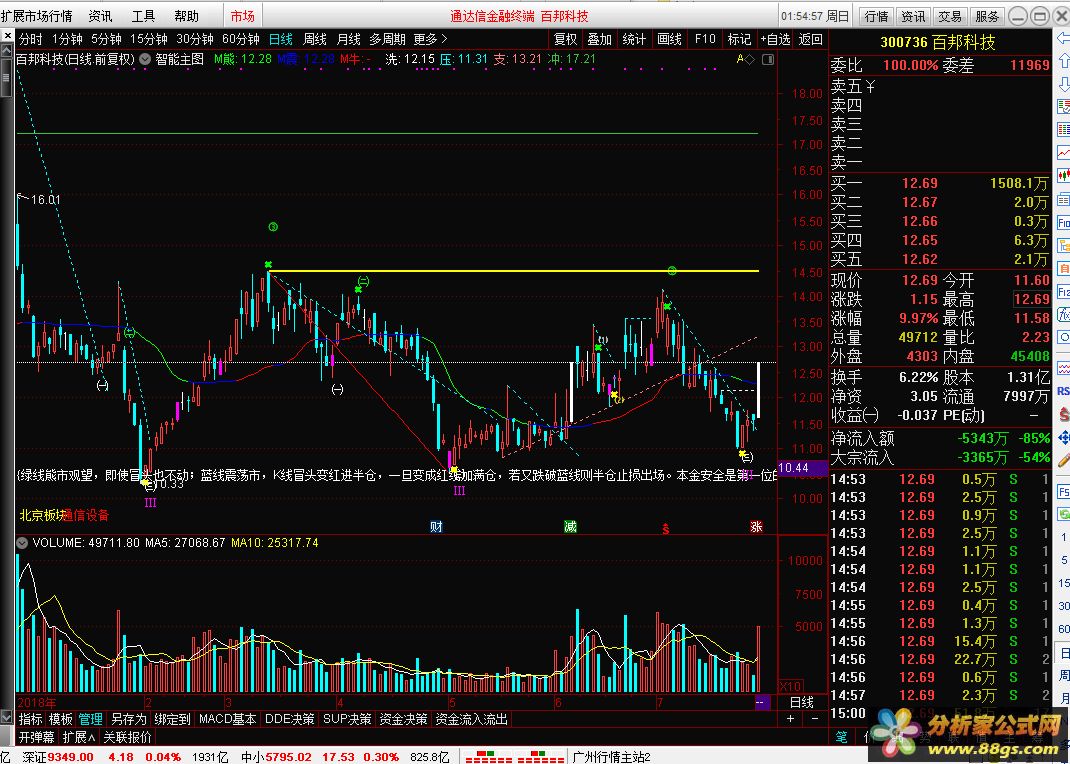Click the green 减 marker icon under chart
Screen dimensions: 1070x764
point(570,526)
